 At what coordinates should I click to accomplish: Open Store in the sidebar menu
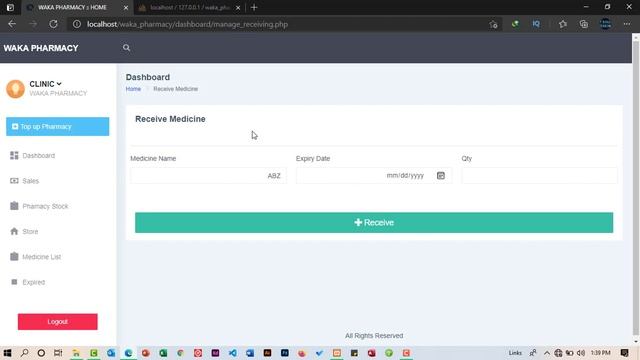30,231
